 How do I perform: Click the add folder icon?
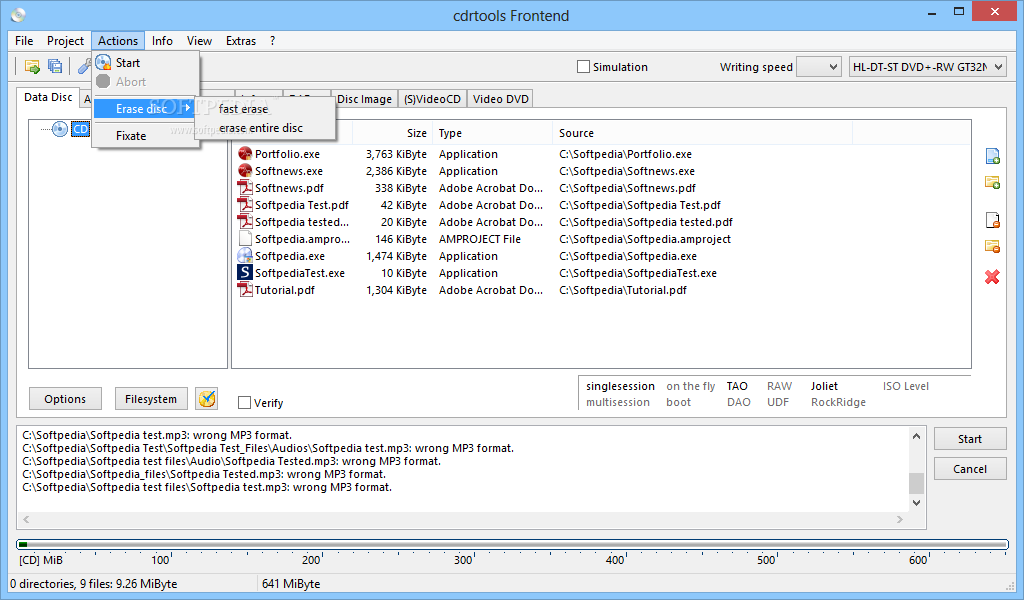992,182
